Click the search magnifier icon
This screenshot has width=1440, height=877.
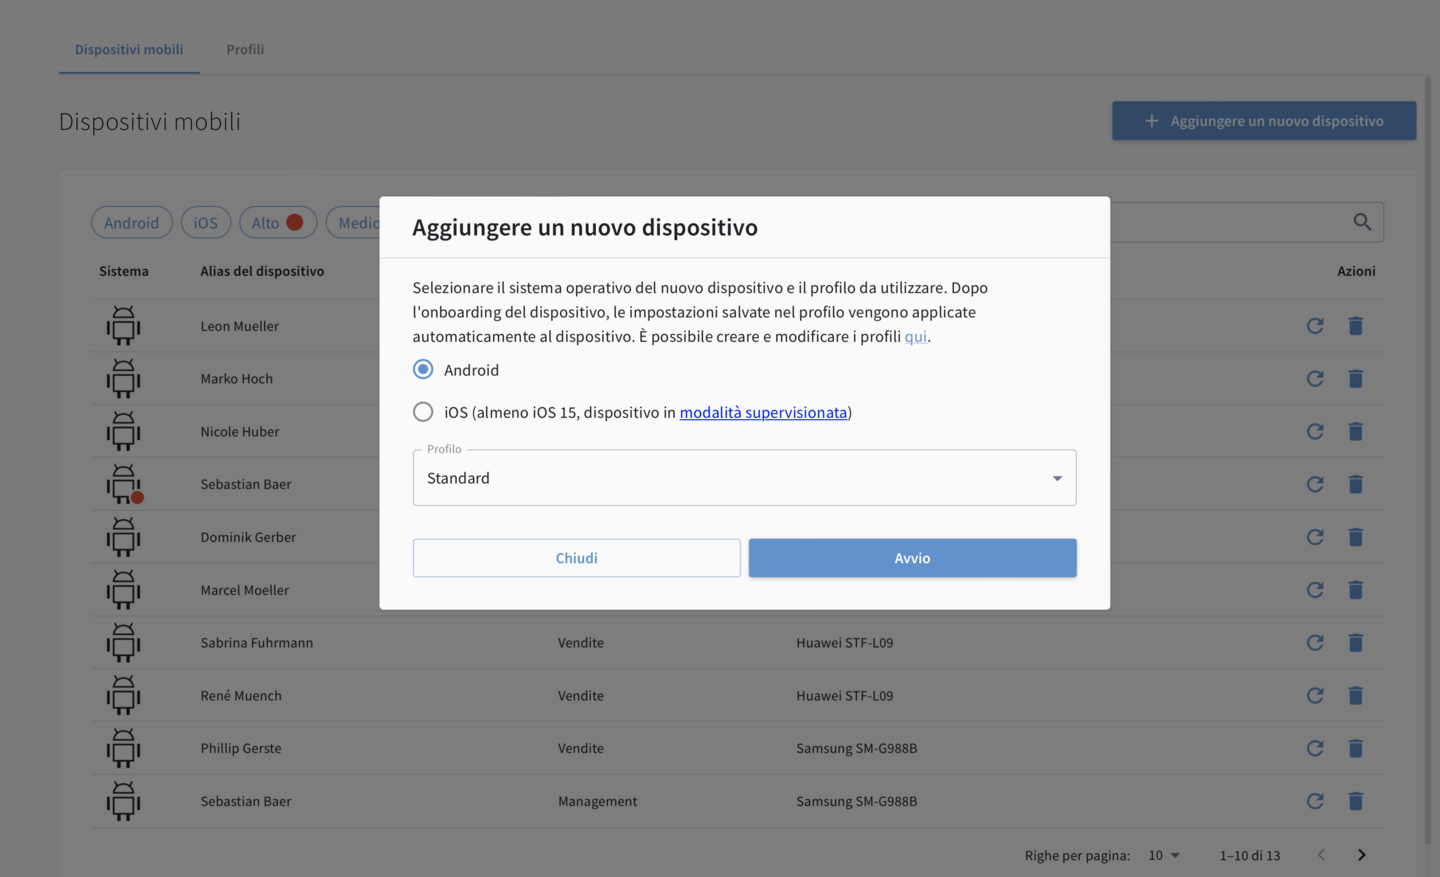pos(1362,222)
